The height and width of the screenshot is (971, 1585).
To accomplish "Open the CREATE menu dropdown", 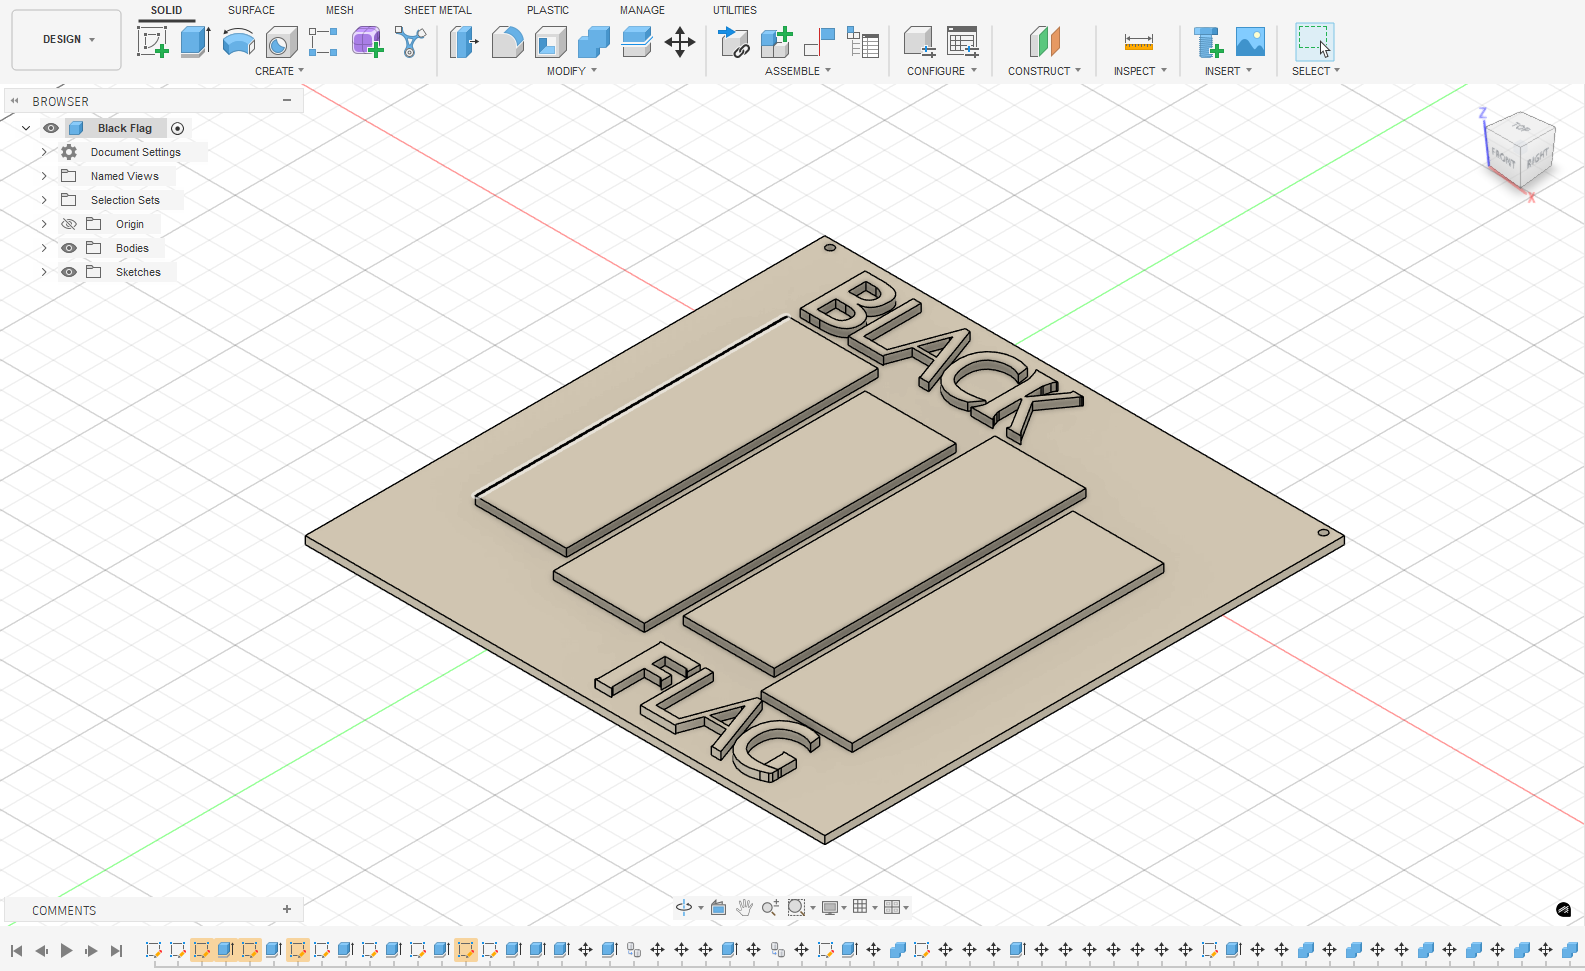I will (x=279, y=71).
